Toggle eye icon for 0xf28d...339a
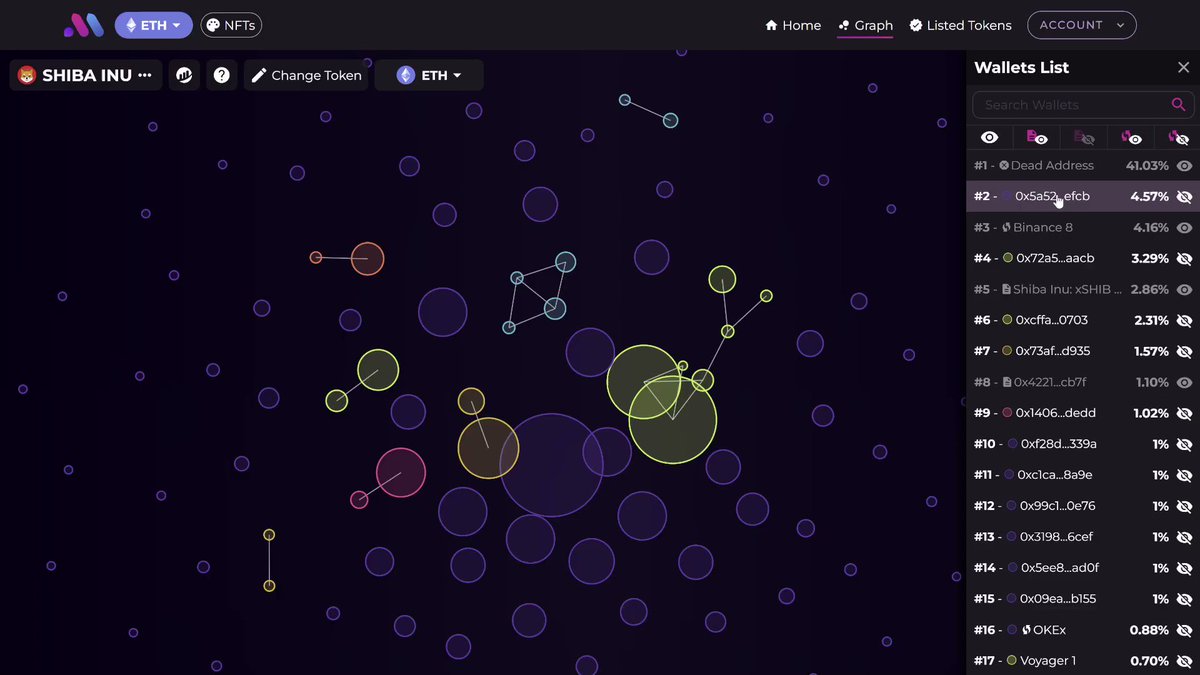This screenshot has width=1200, height=675. [1185, 445]
